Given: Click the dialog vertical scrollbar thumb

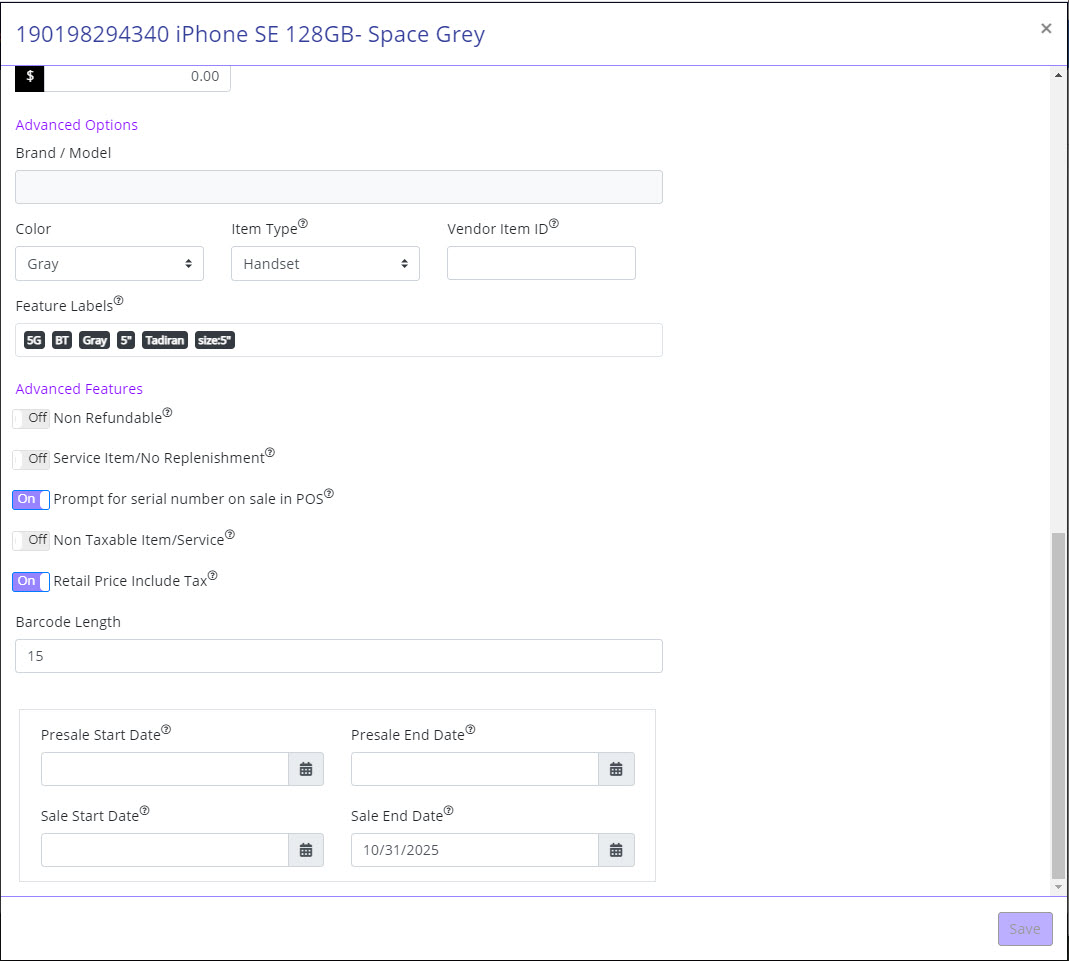Looking at the screenshot, I should coord(1058,706).
